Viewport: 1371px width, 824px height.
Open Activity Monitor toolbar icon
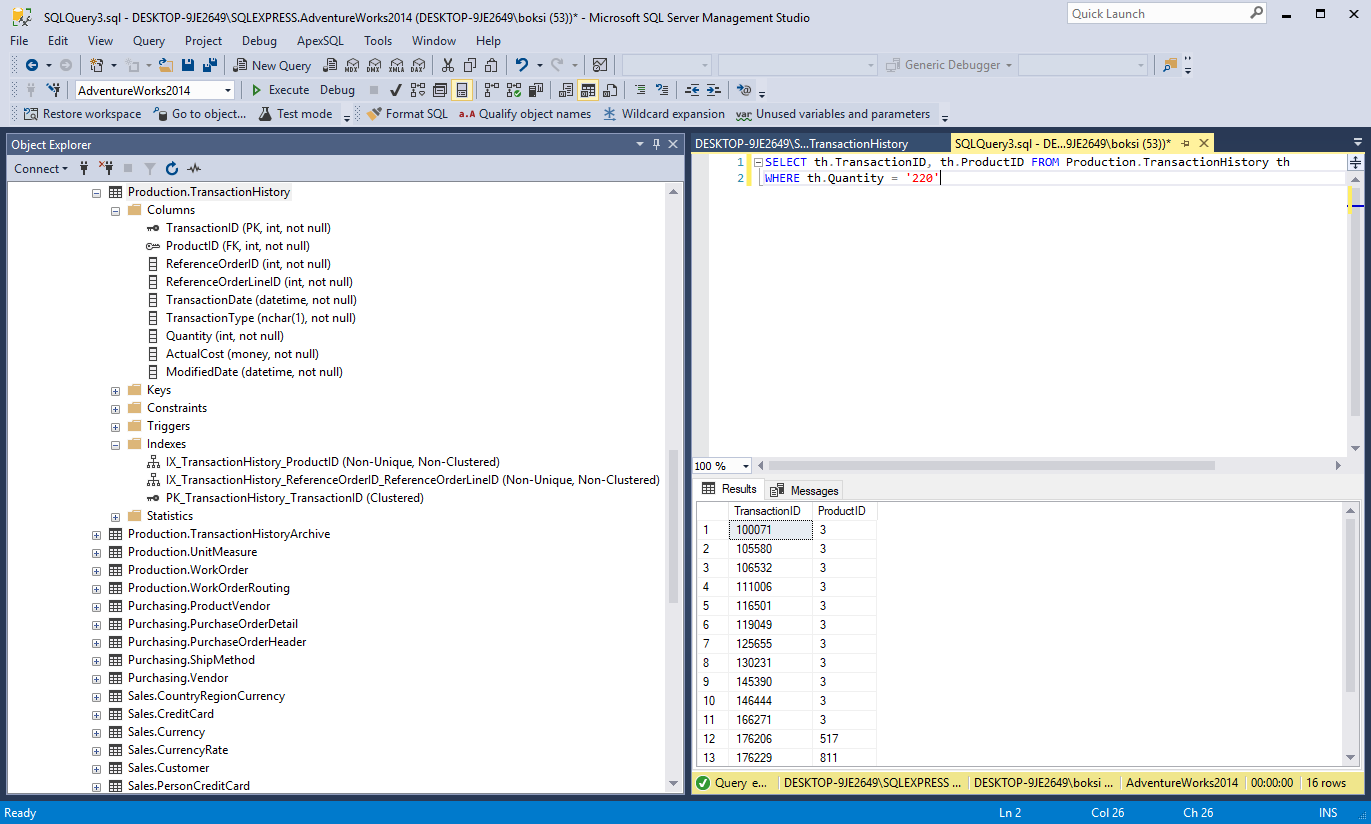[x=600, y=65]
